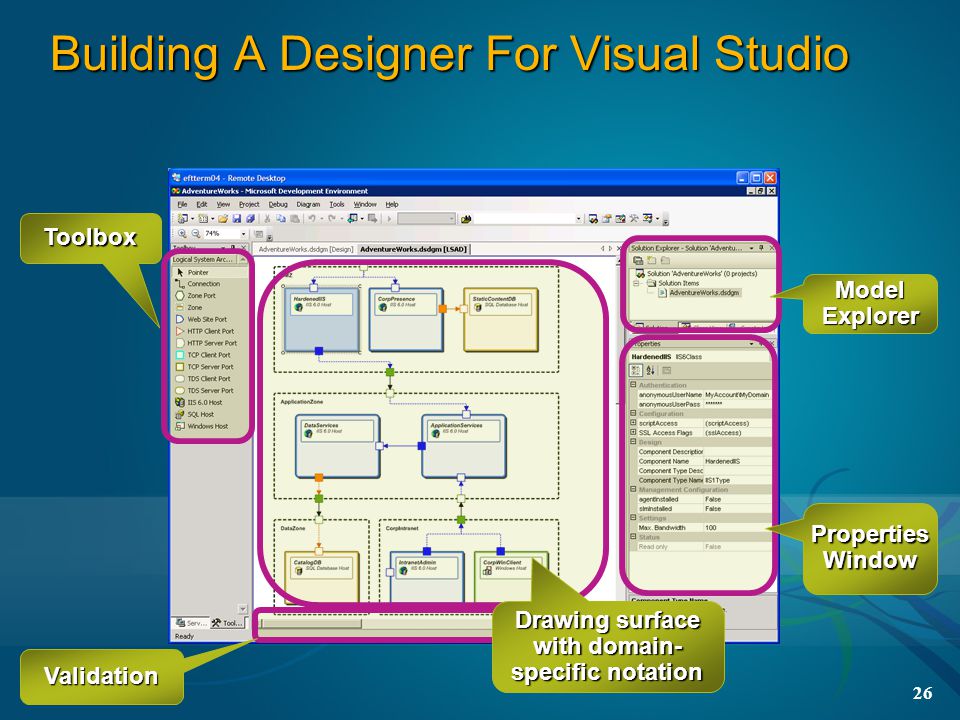This screenshot has width=960, height=720.
Task: Click Categorized view icon in Properties
Action: [636, 370]
